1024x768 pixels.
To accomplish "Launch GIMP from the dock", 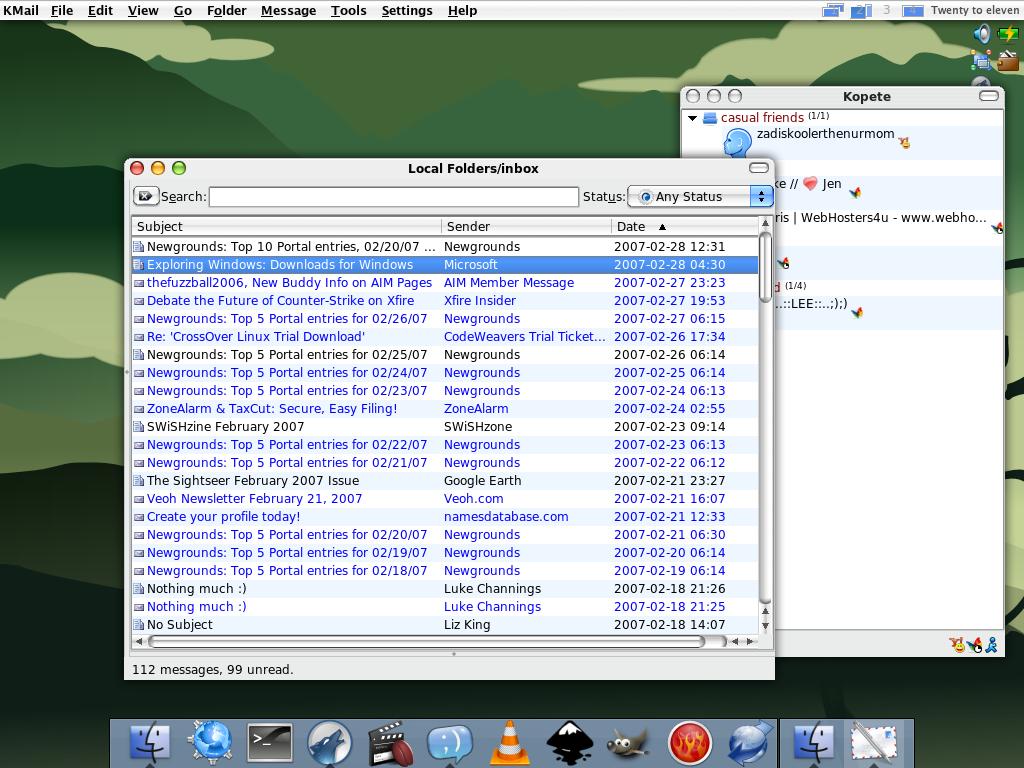I will pyautogui.click(x=629, y=743).
